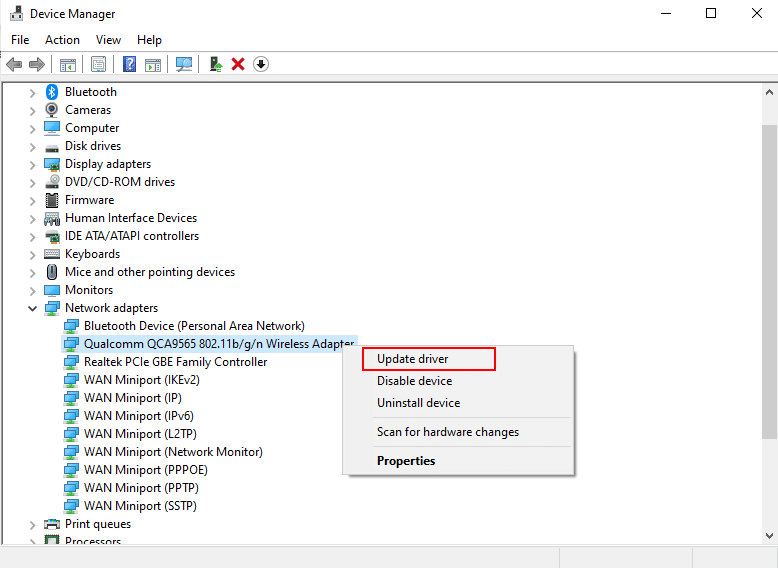Click the red X Uninstall device icon

[x=238, y=64]
